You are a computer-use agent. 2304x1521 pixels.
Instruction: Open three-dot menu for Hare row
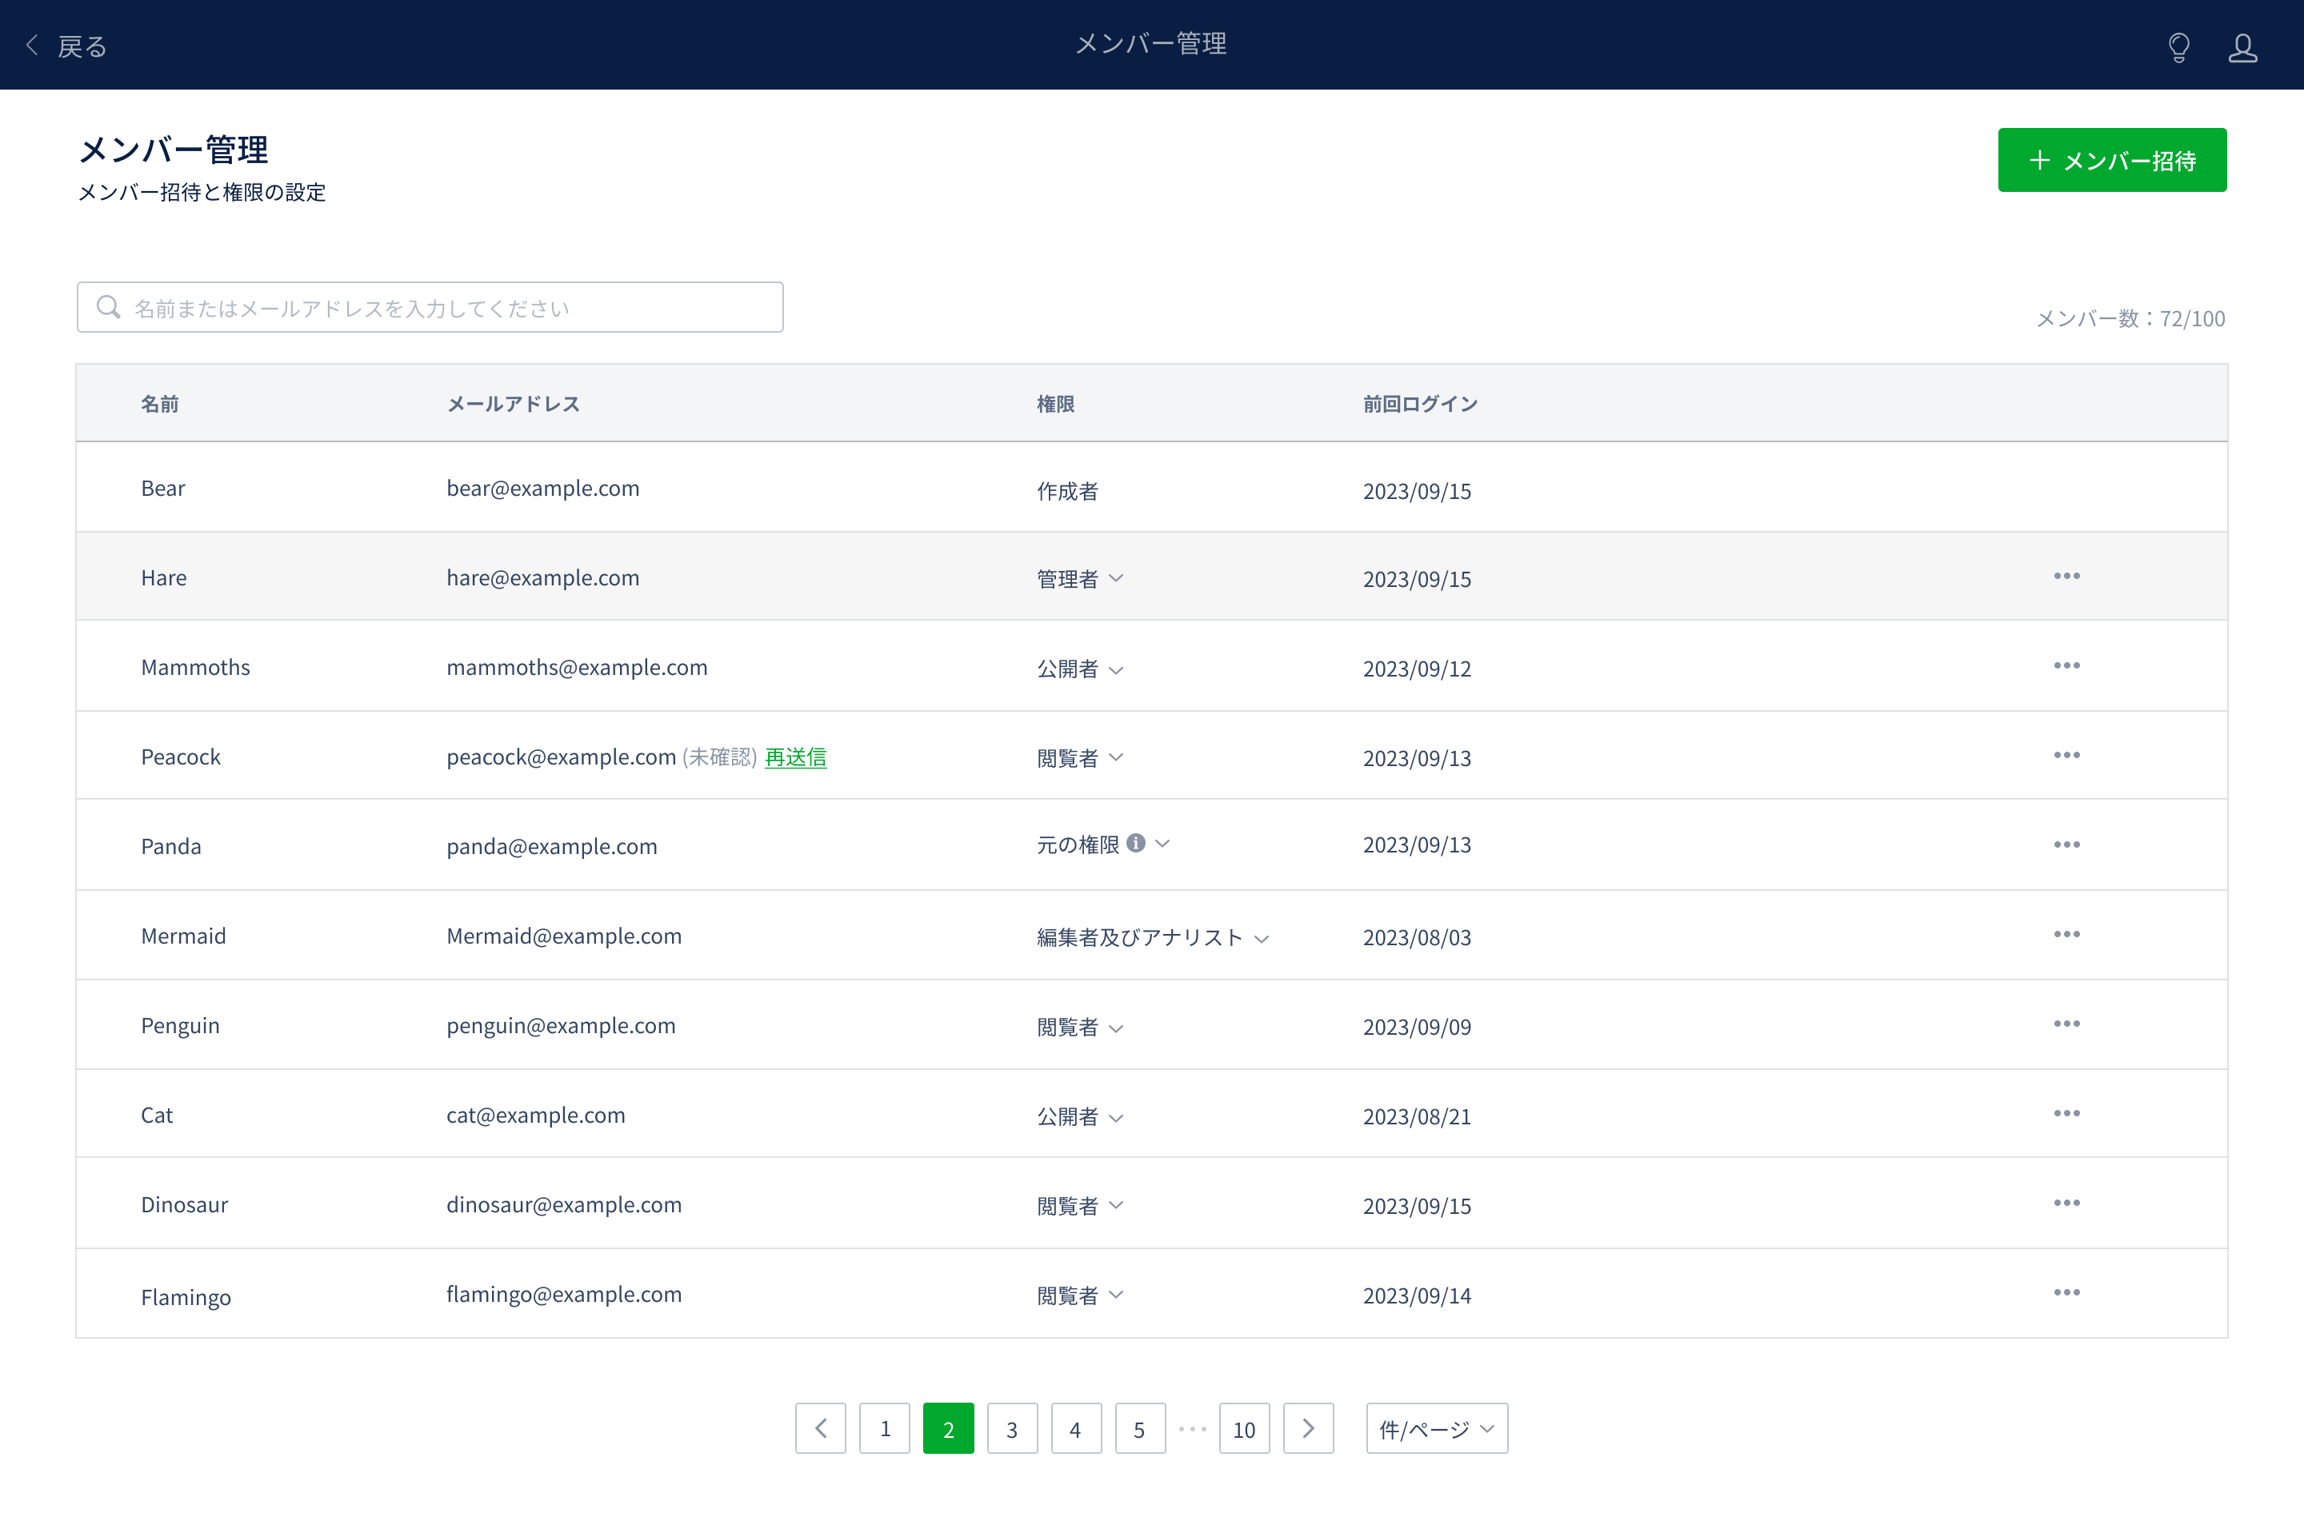tap(2066, 576)
